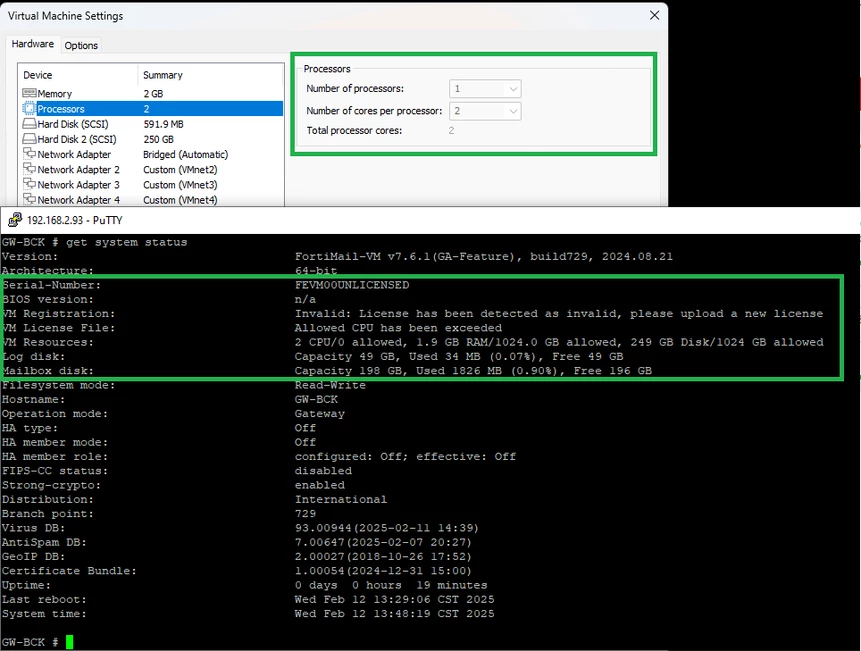Click the Network Adapter 4 icon

[x=29, y=200]
